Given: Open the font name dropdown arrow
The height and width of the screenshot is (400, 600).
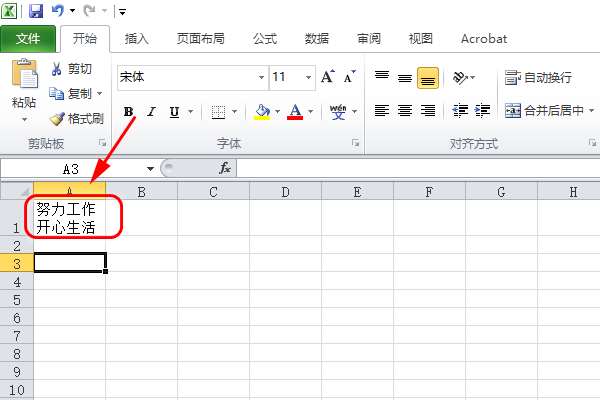Looking at the screenshot, I should point(261,77).
